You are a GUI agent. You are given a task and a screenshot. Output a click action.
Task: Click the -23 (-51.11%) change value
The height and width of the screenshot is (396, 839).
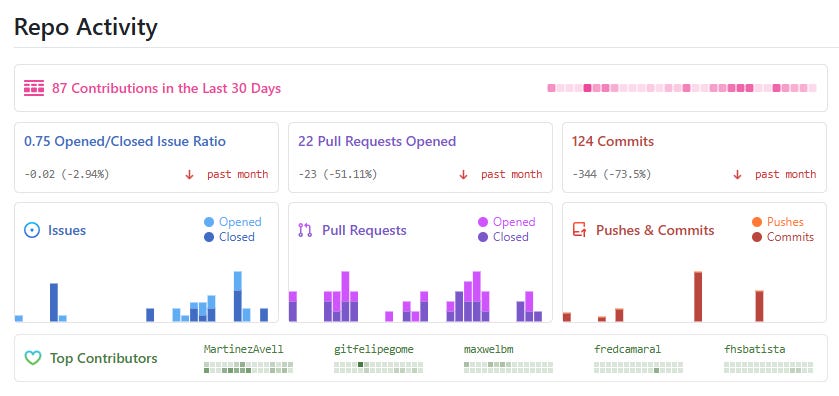338,174
